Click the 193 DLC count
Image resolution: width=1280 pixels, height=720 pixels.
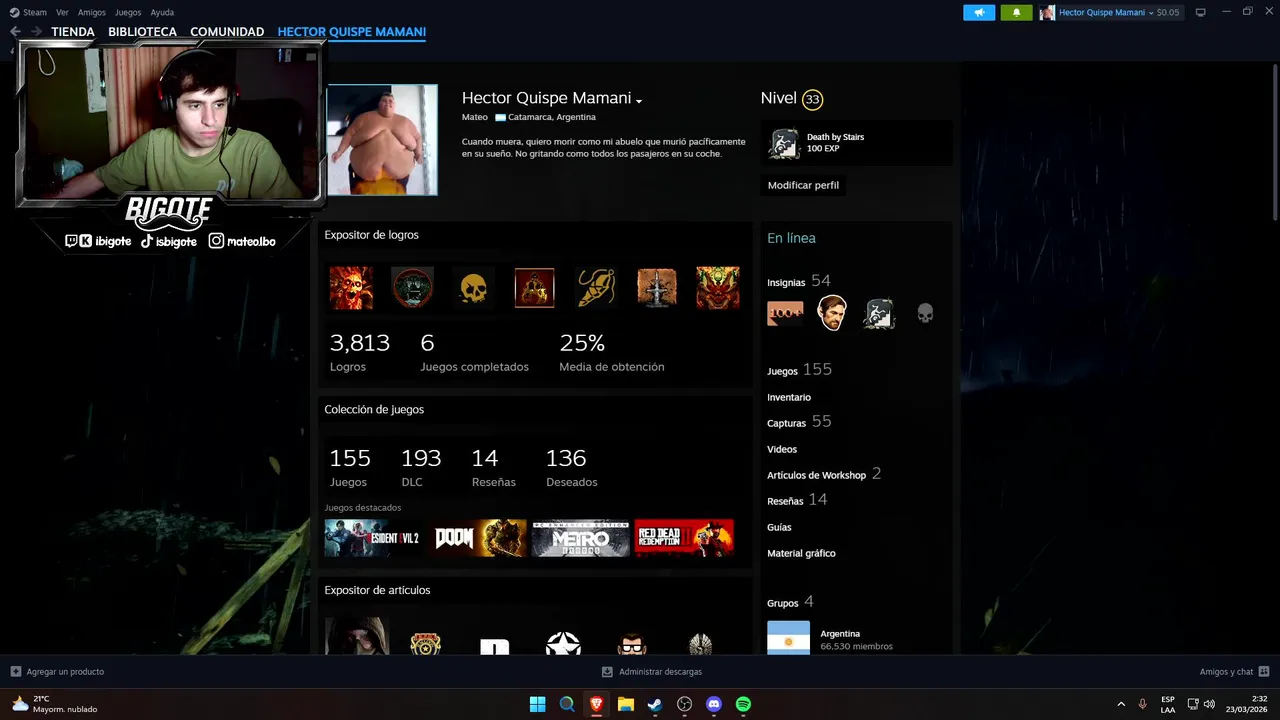[421, 458]
